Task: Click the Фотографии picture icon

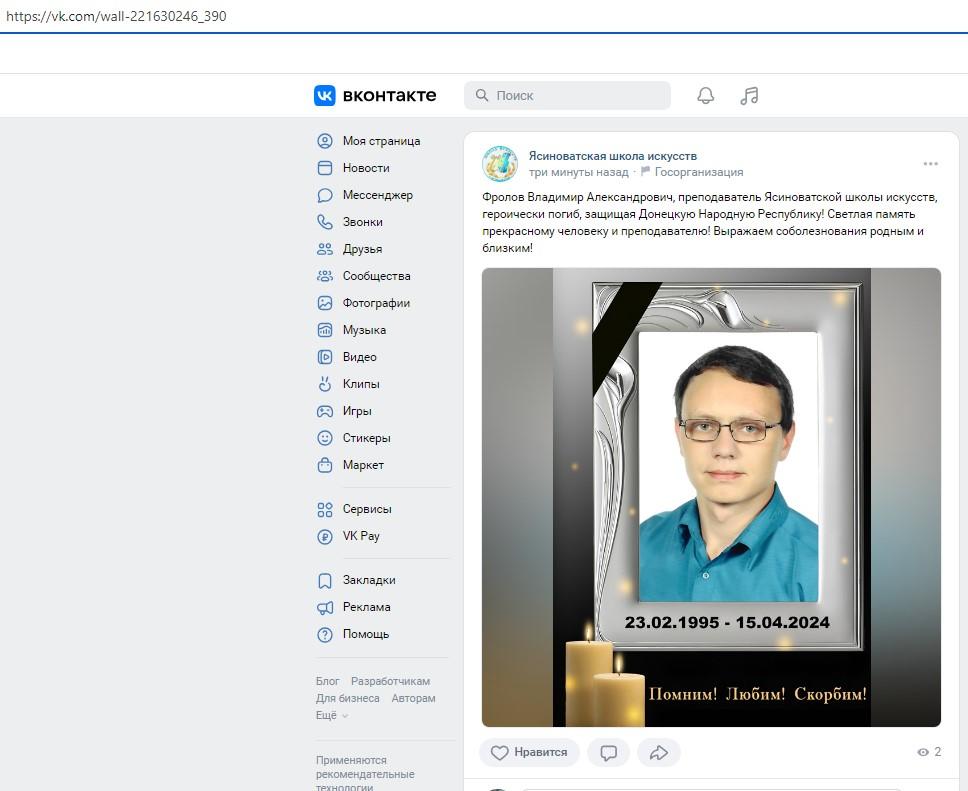Action: click(325, 303)
